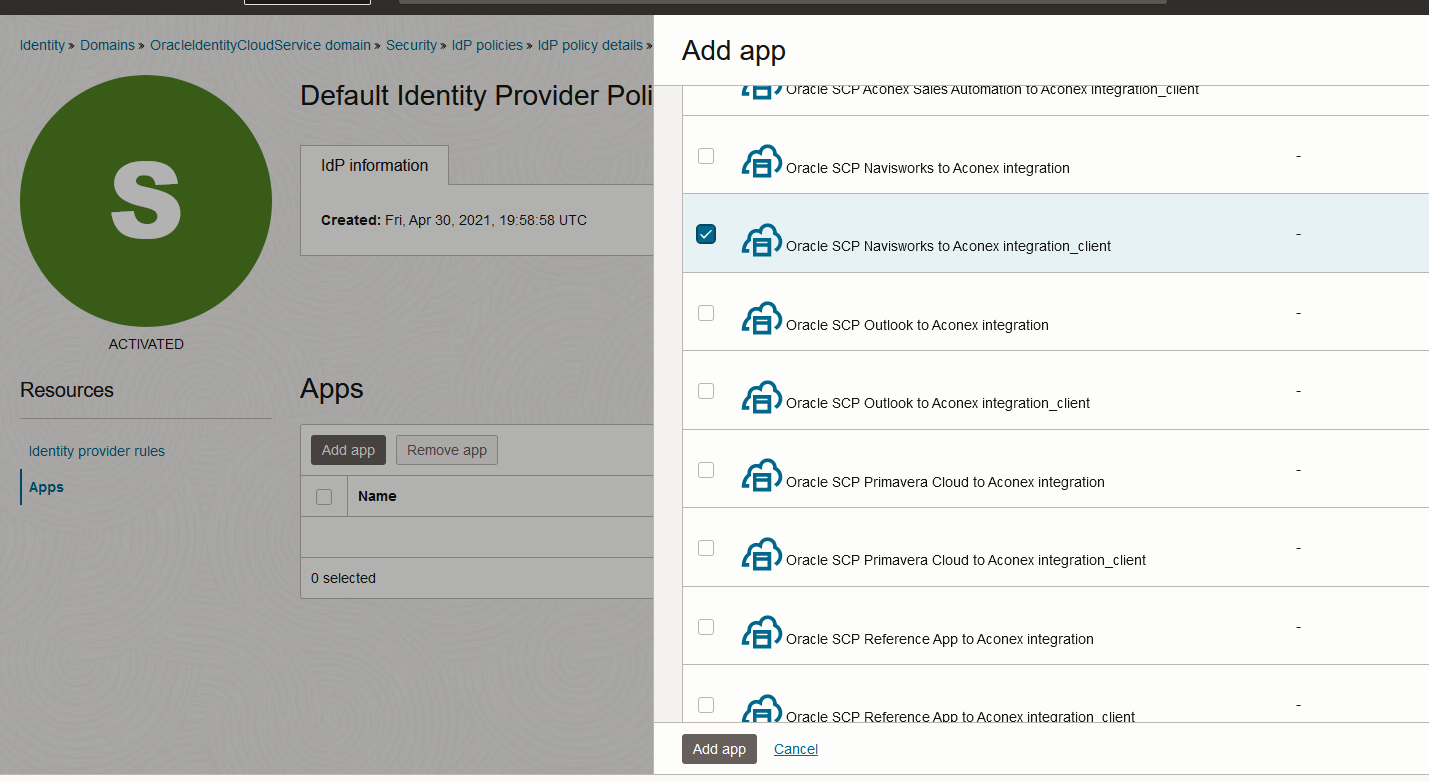The width and height of the screenshot is (1429, 782).
Task: Click Oracle SCP Outlook to Aconex integration name
Action: [x=917, y=325]
